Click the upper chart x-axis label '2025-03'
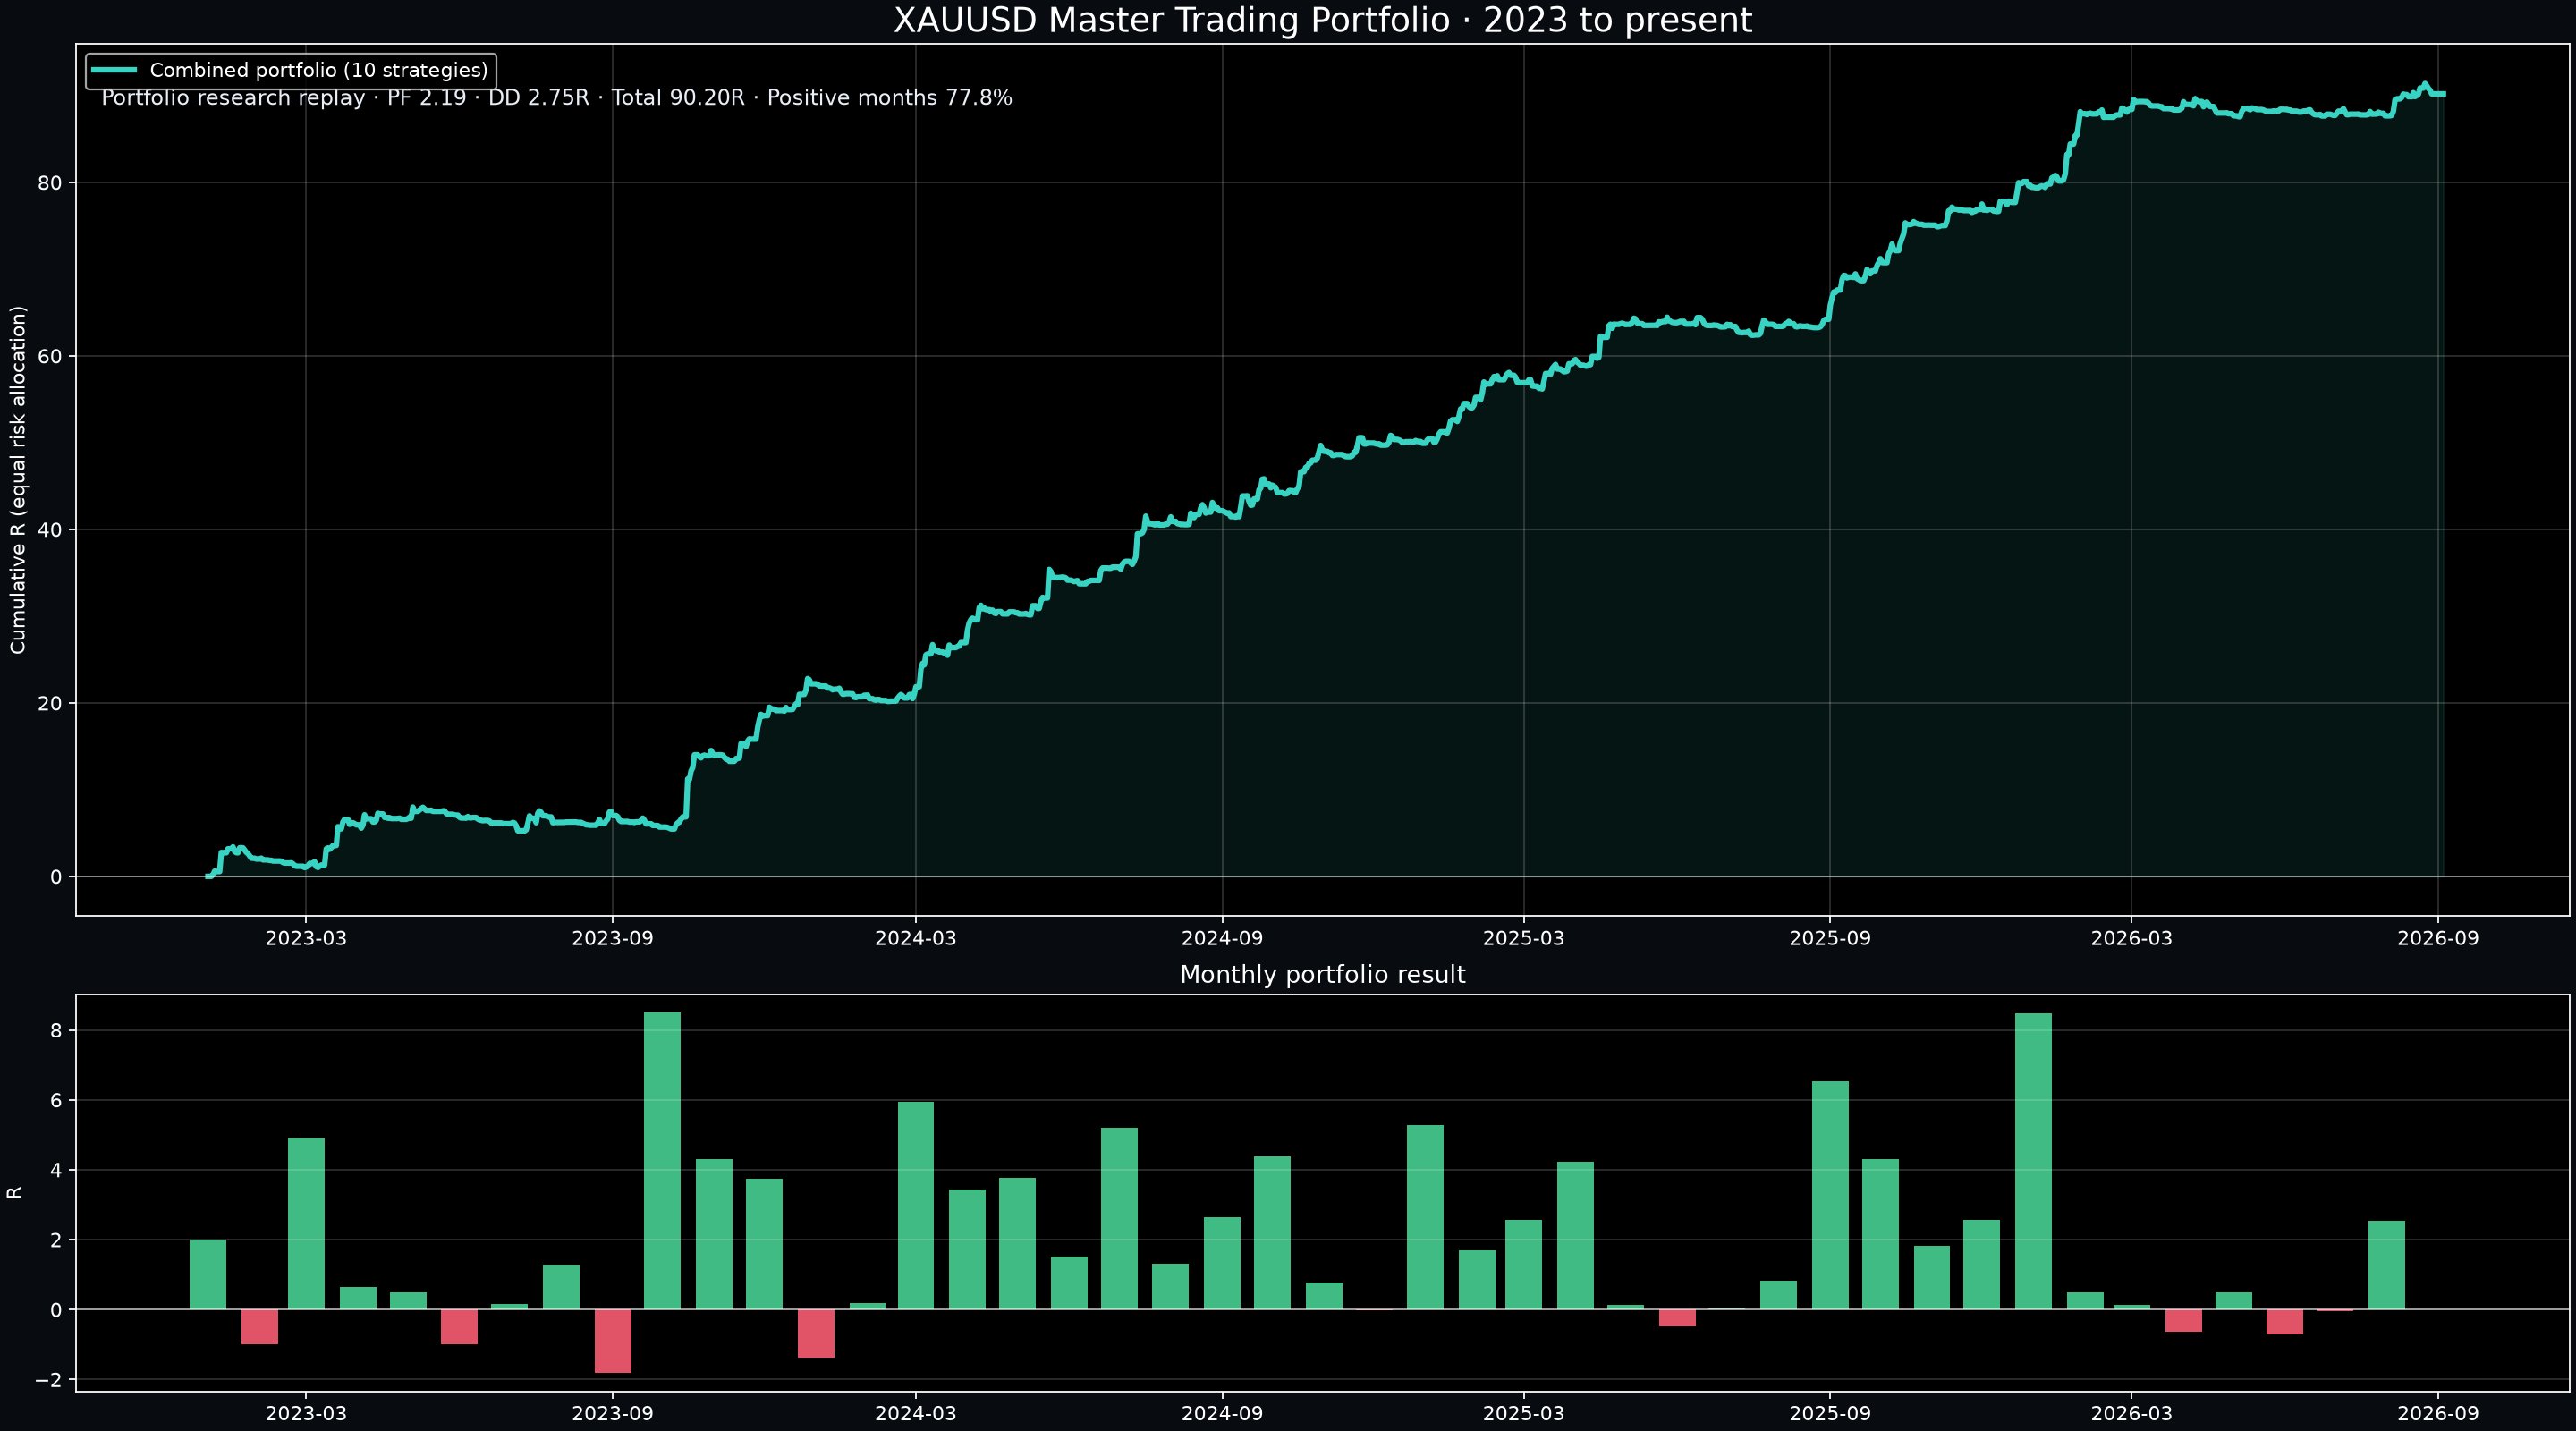The height and width of the screenshot is (1431, 2576). coord(1523,938)
